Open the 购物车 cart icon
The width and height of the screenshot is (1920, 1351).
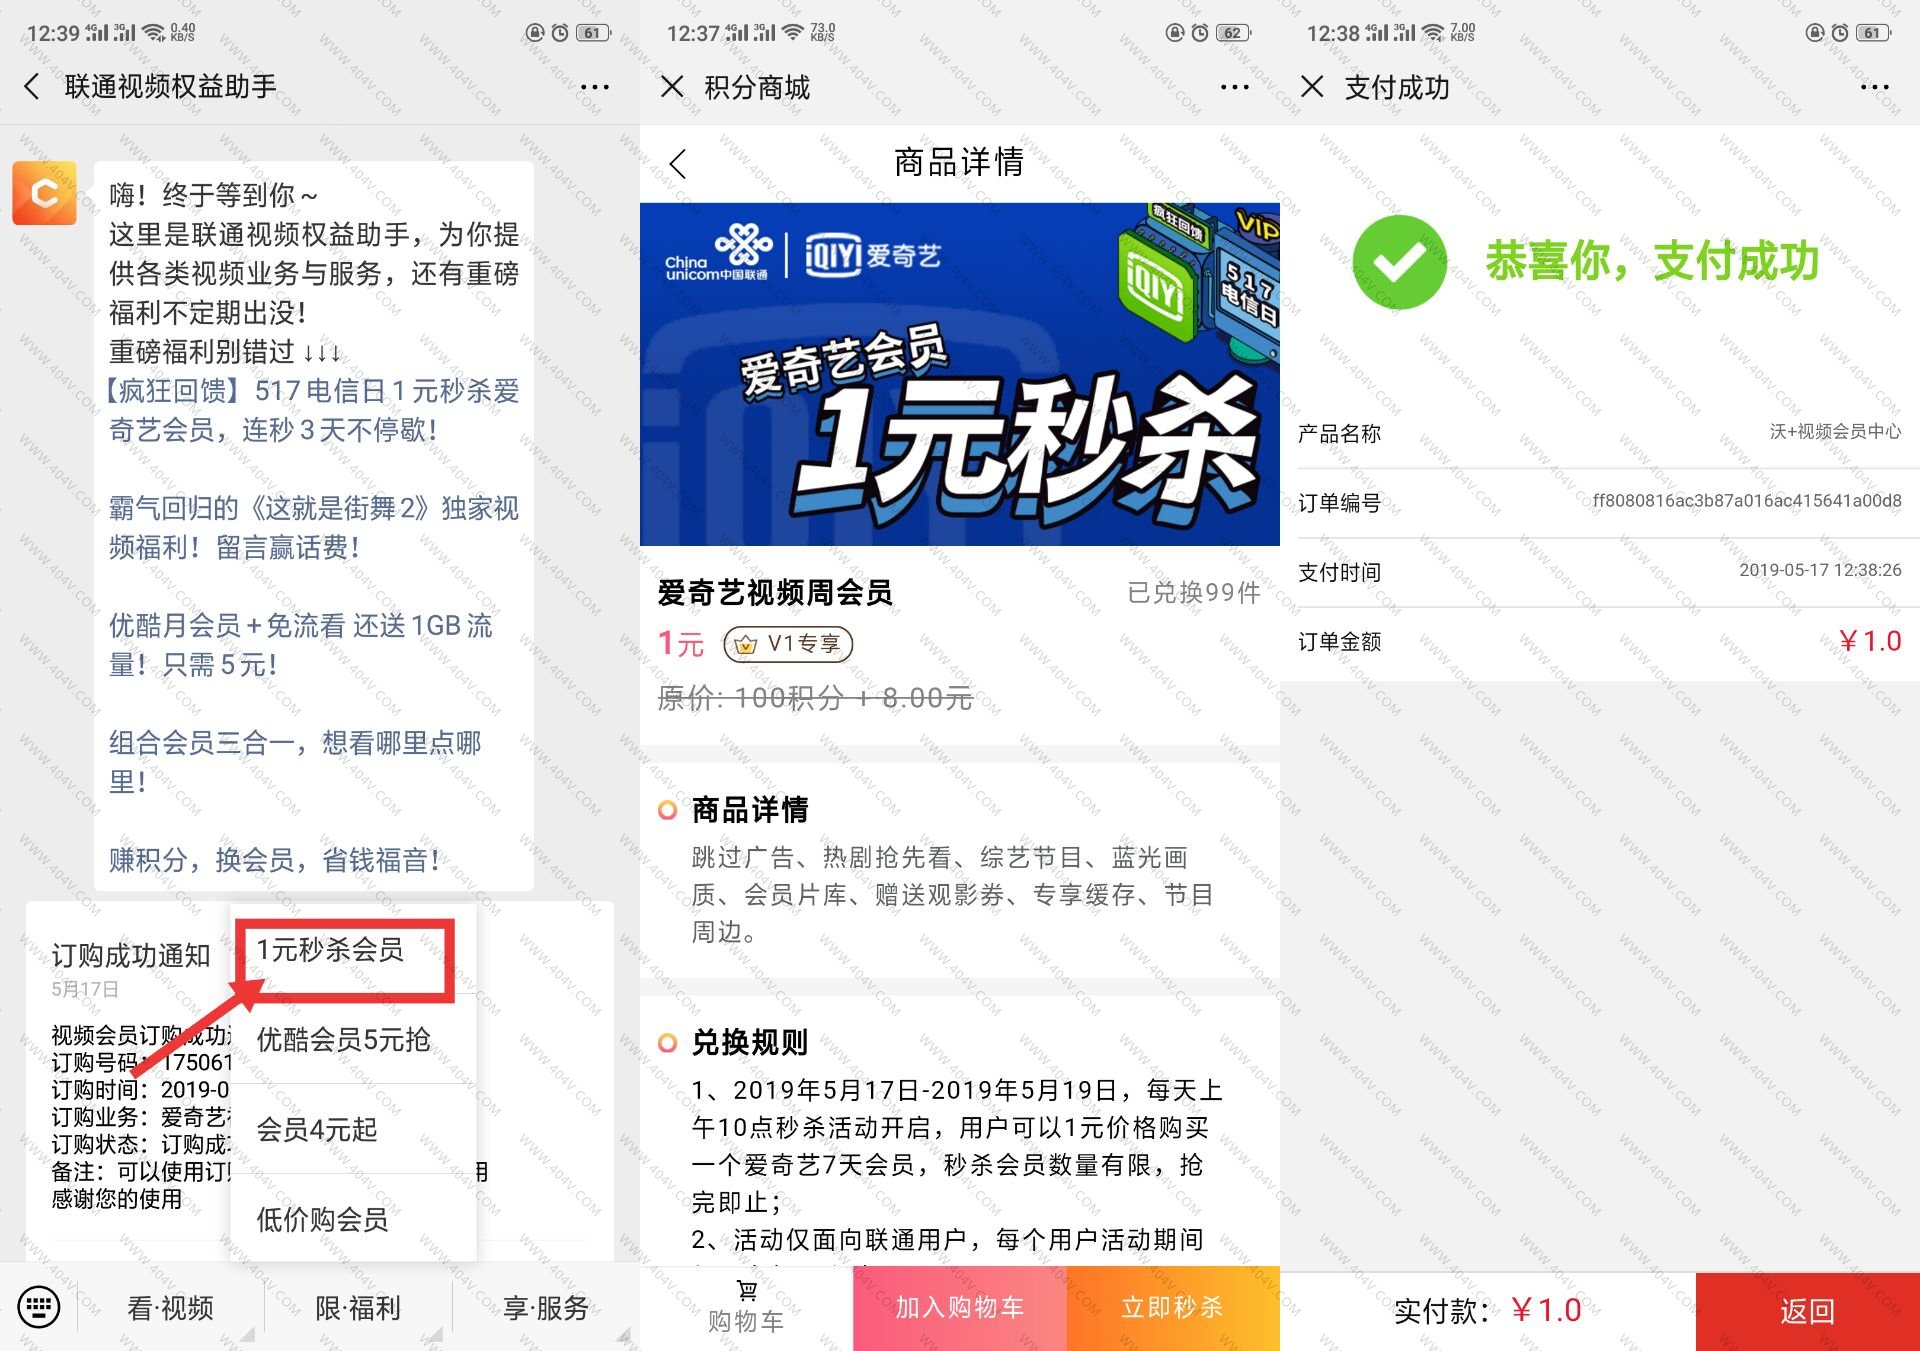746,1306
